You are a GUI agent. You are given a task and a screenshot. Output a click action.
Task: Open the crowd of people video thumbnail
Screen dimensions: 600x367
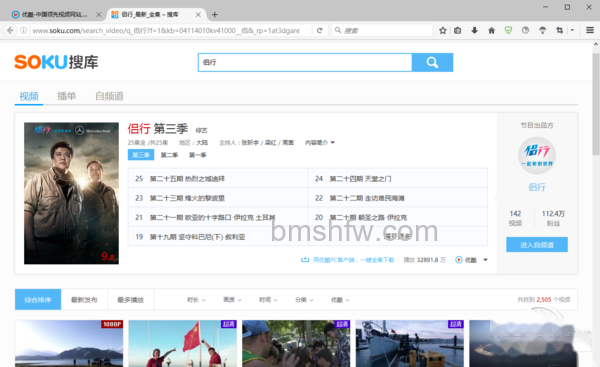coord(296,343)
